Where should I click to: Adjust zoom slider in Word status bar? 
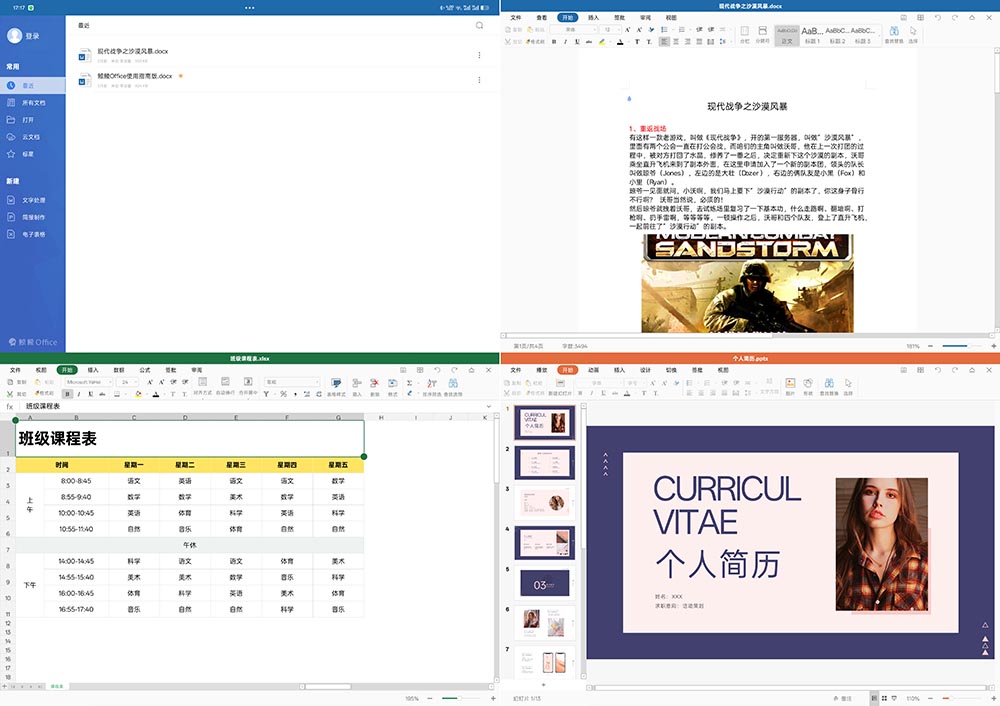960,346
